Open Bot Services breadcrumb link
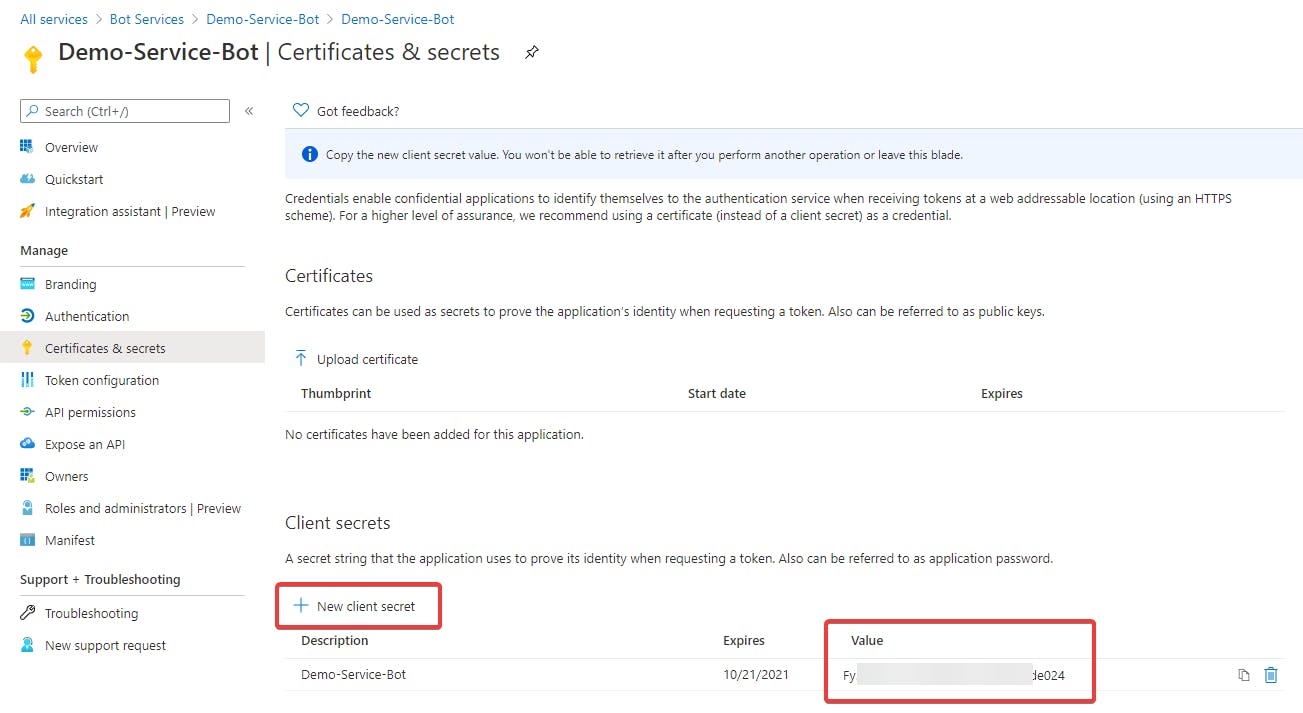This screenshot has width=1303, height=713. coord(147,19)
